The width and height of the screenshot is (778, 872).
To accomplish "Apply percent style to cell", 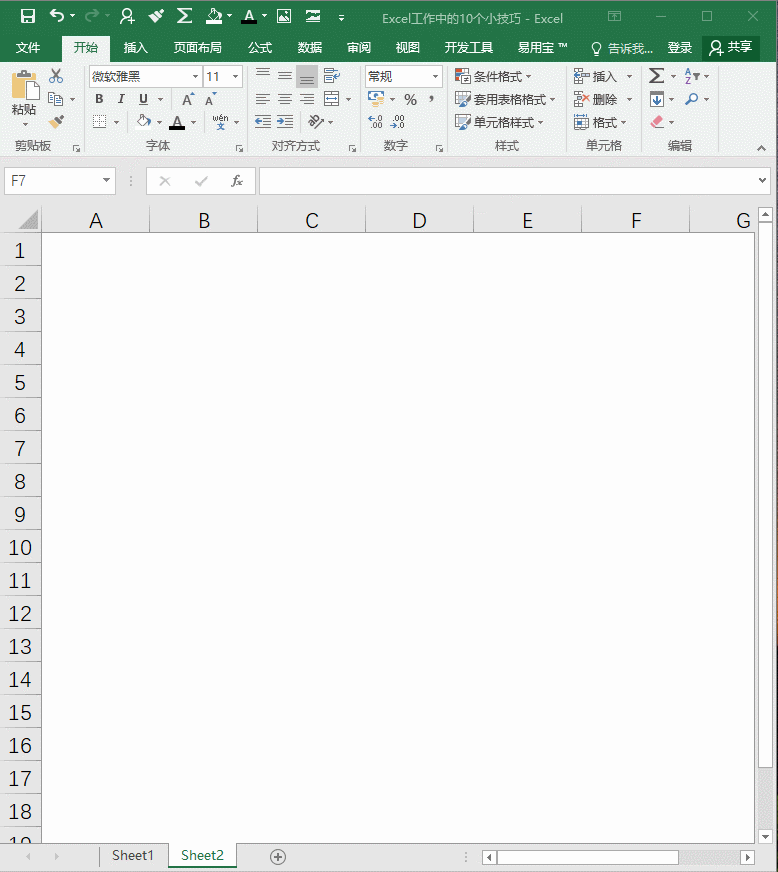I will tap(410, 100).
